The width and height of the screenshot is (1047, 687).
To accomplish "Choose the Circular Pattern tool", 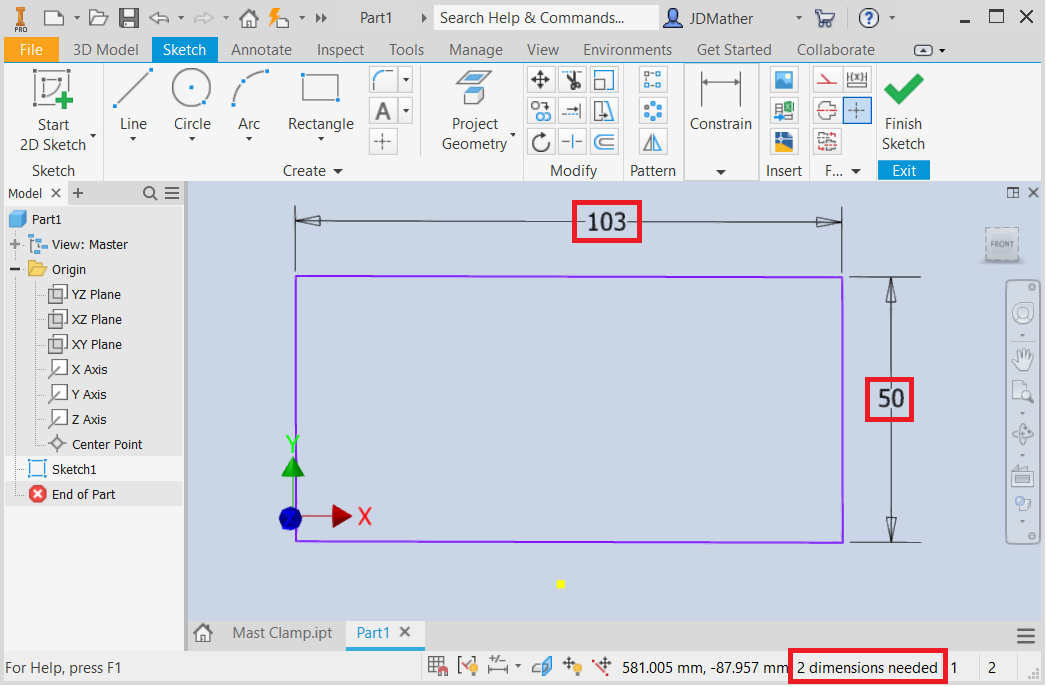I will pyautogui.click(x=652, y=111).
